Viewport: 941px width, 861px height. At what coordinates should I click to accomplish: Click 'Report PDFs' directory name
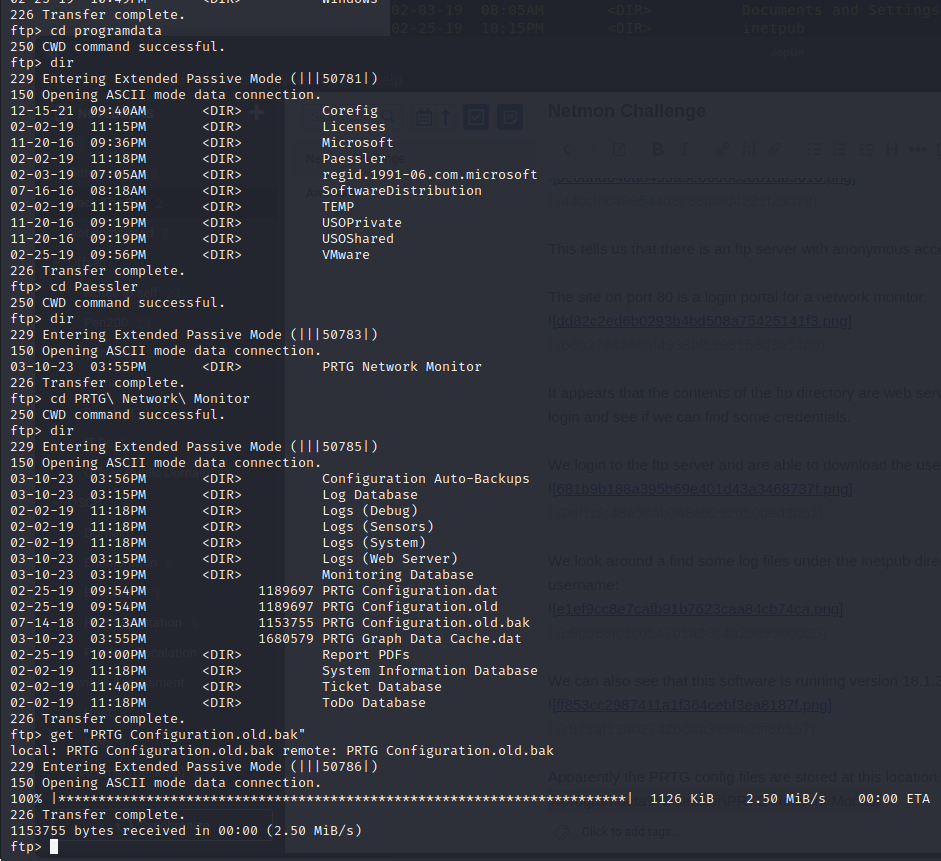tap(365, 655)
